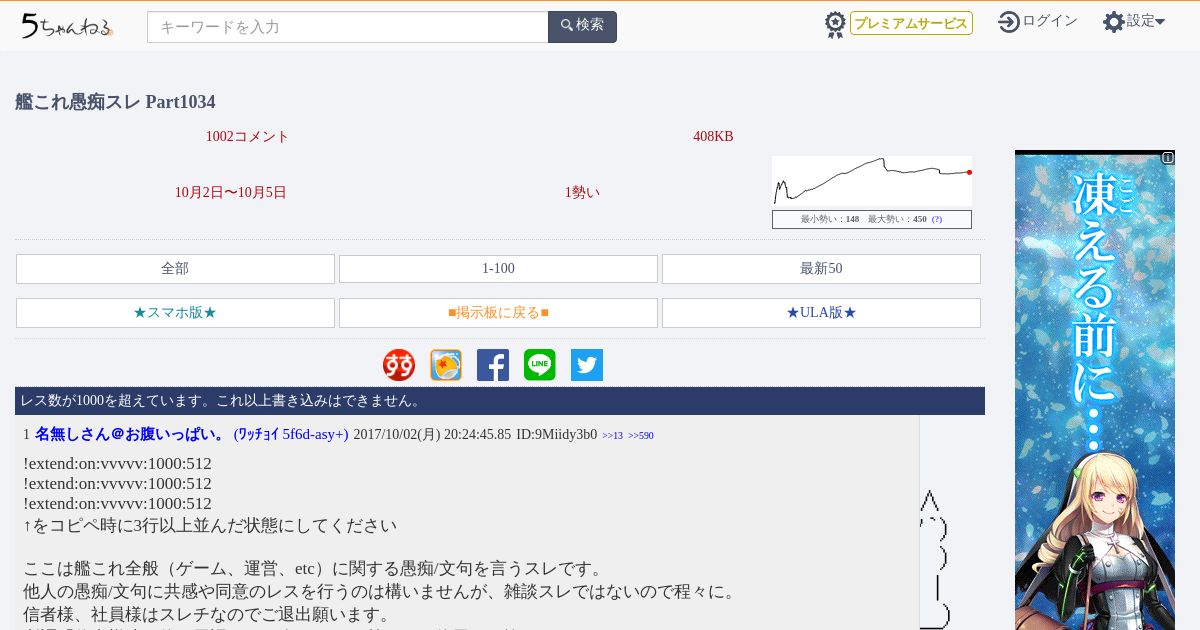Screen dimensions: 1200x630
Task: Click the red すす share icon
Action: click(399, 365)
